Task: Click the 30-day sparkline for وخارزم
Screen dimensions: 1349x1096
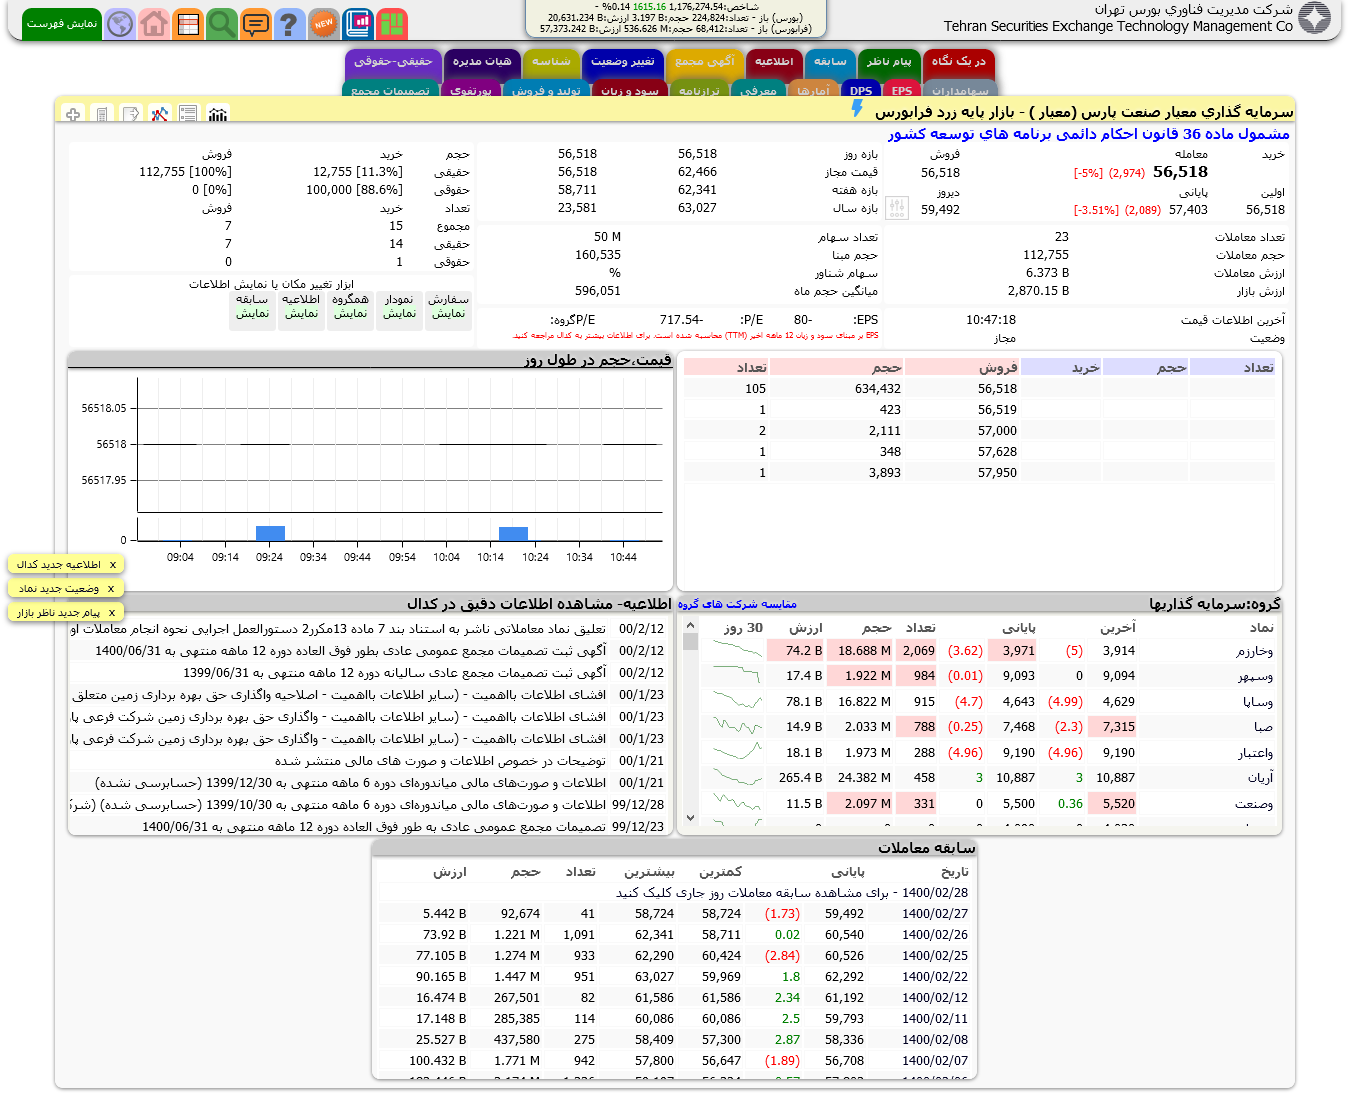Action: pyautogui.click(x=737, y=650)
